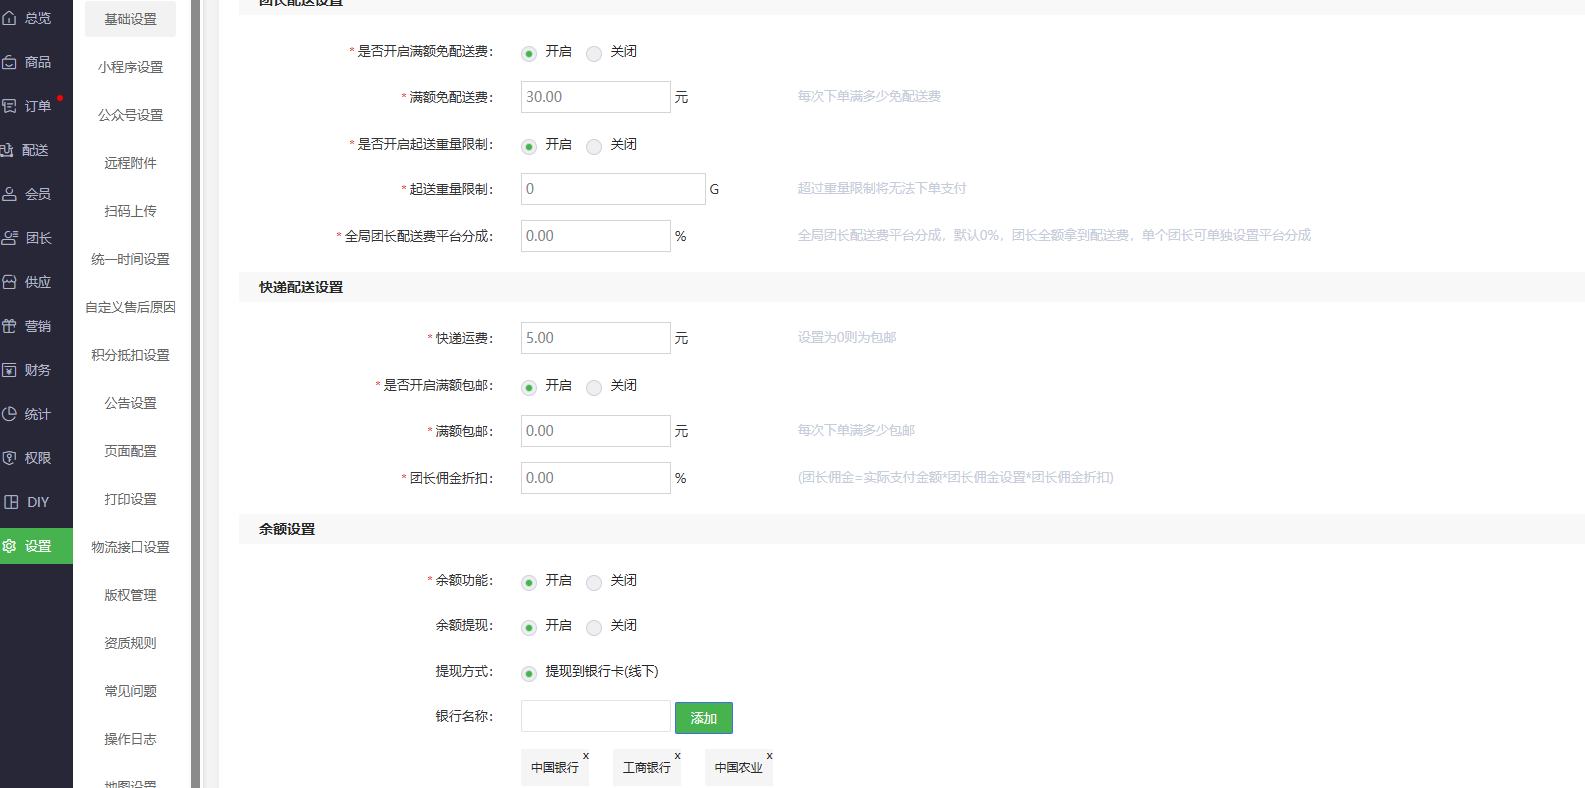1585x788 pixels.
Task: Disable 是否开启满额免配送费 by selecting 关闭
Action: pos(594,53)
